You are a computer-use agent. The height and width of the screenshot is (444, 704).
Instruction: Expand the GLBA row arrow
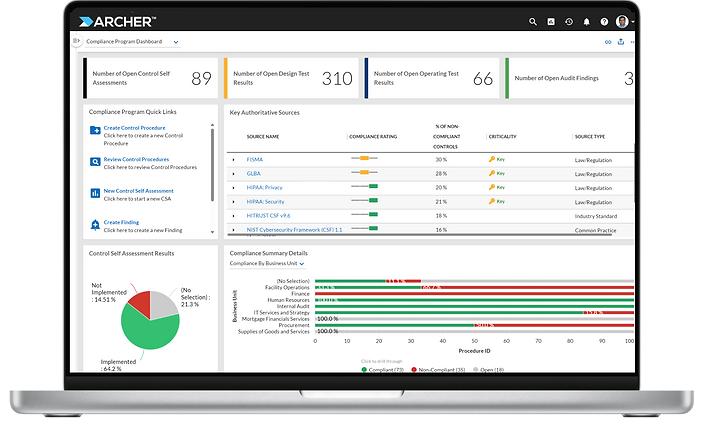tap(233, 174)
